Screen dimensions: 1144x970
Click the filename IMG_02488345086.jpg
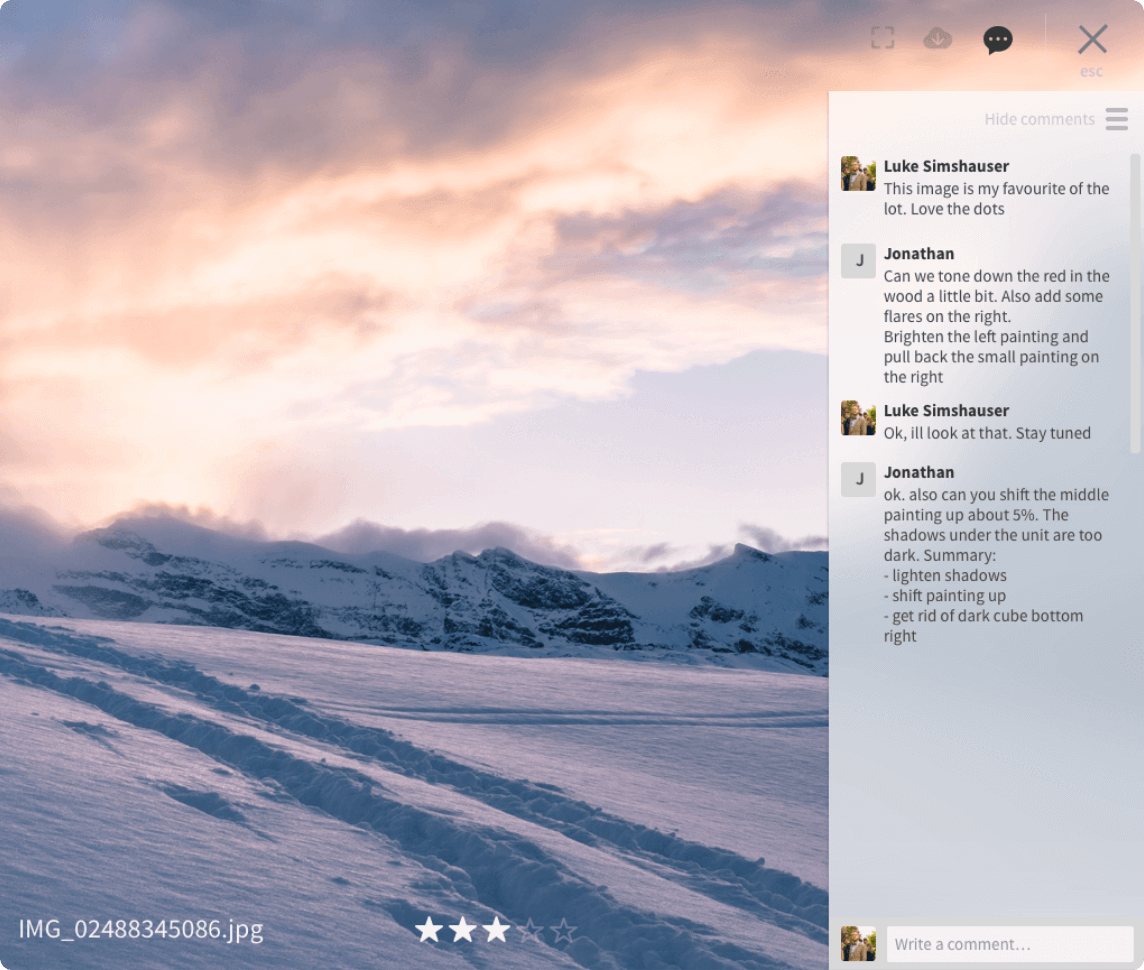(x=141, y=929)
